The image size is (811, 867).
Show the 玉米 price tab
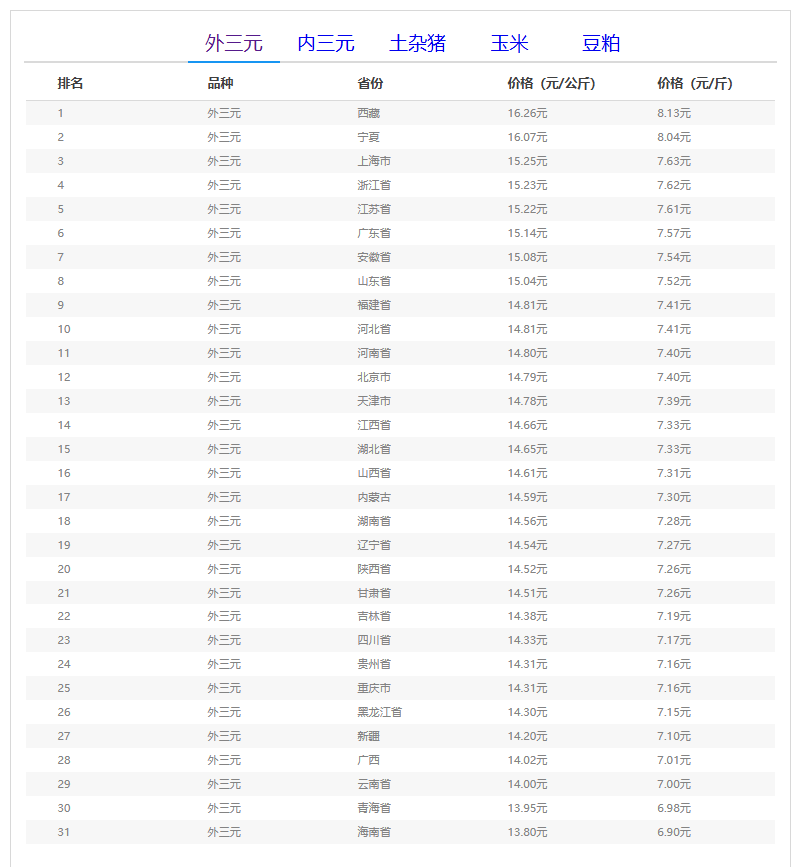[x=509, y=43]
